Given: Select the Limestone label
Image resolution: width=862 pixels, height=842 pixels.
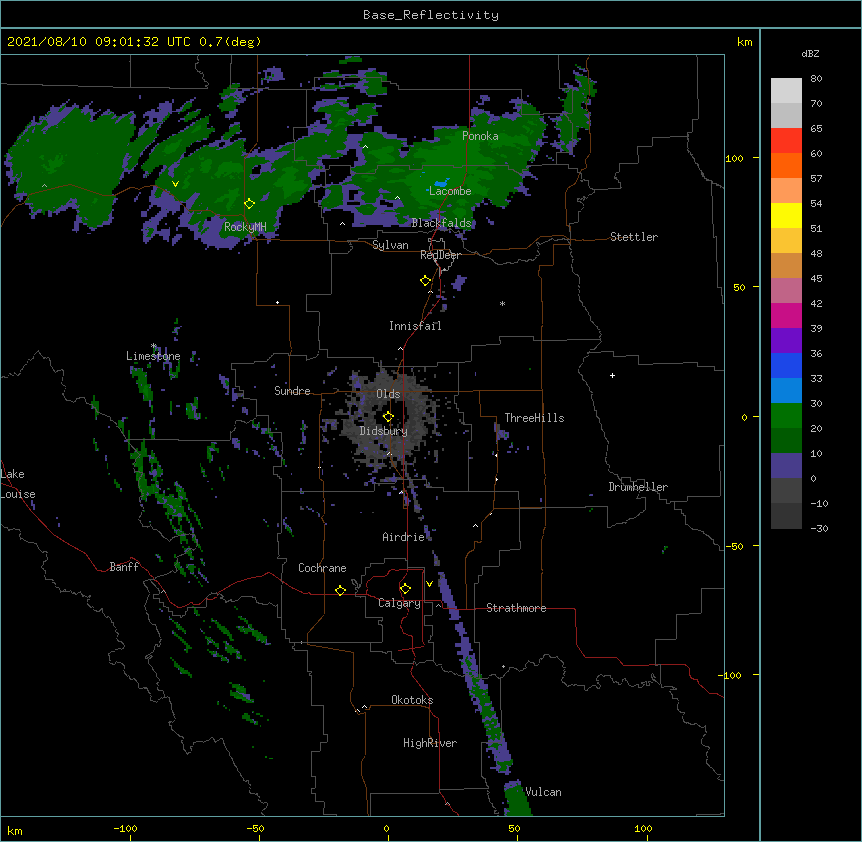Looking at the screenshot, I should (x=153, y=356).
